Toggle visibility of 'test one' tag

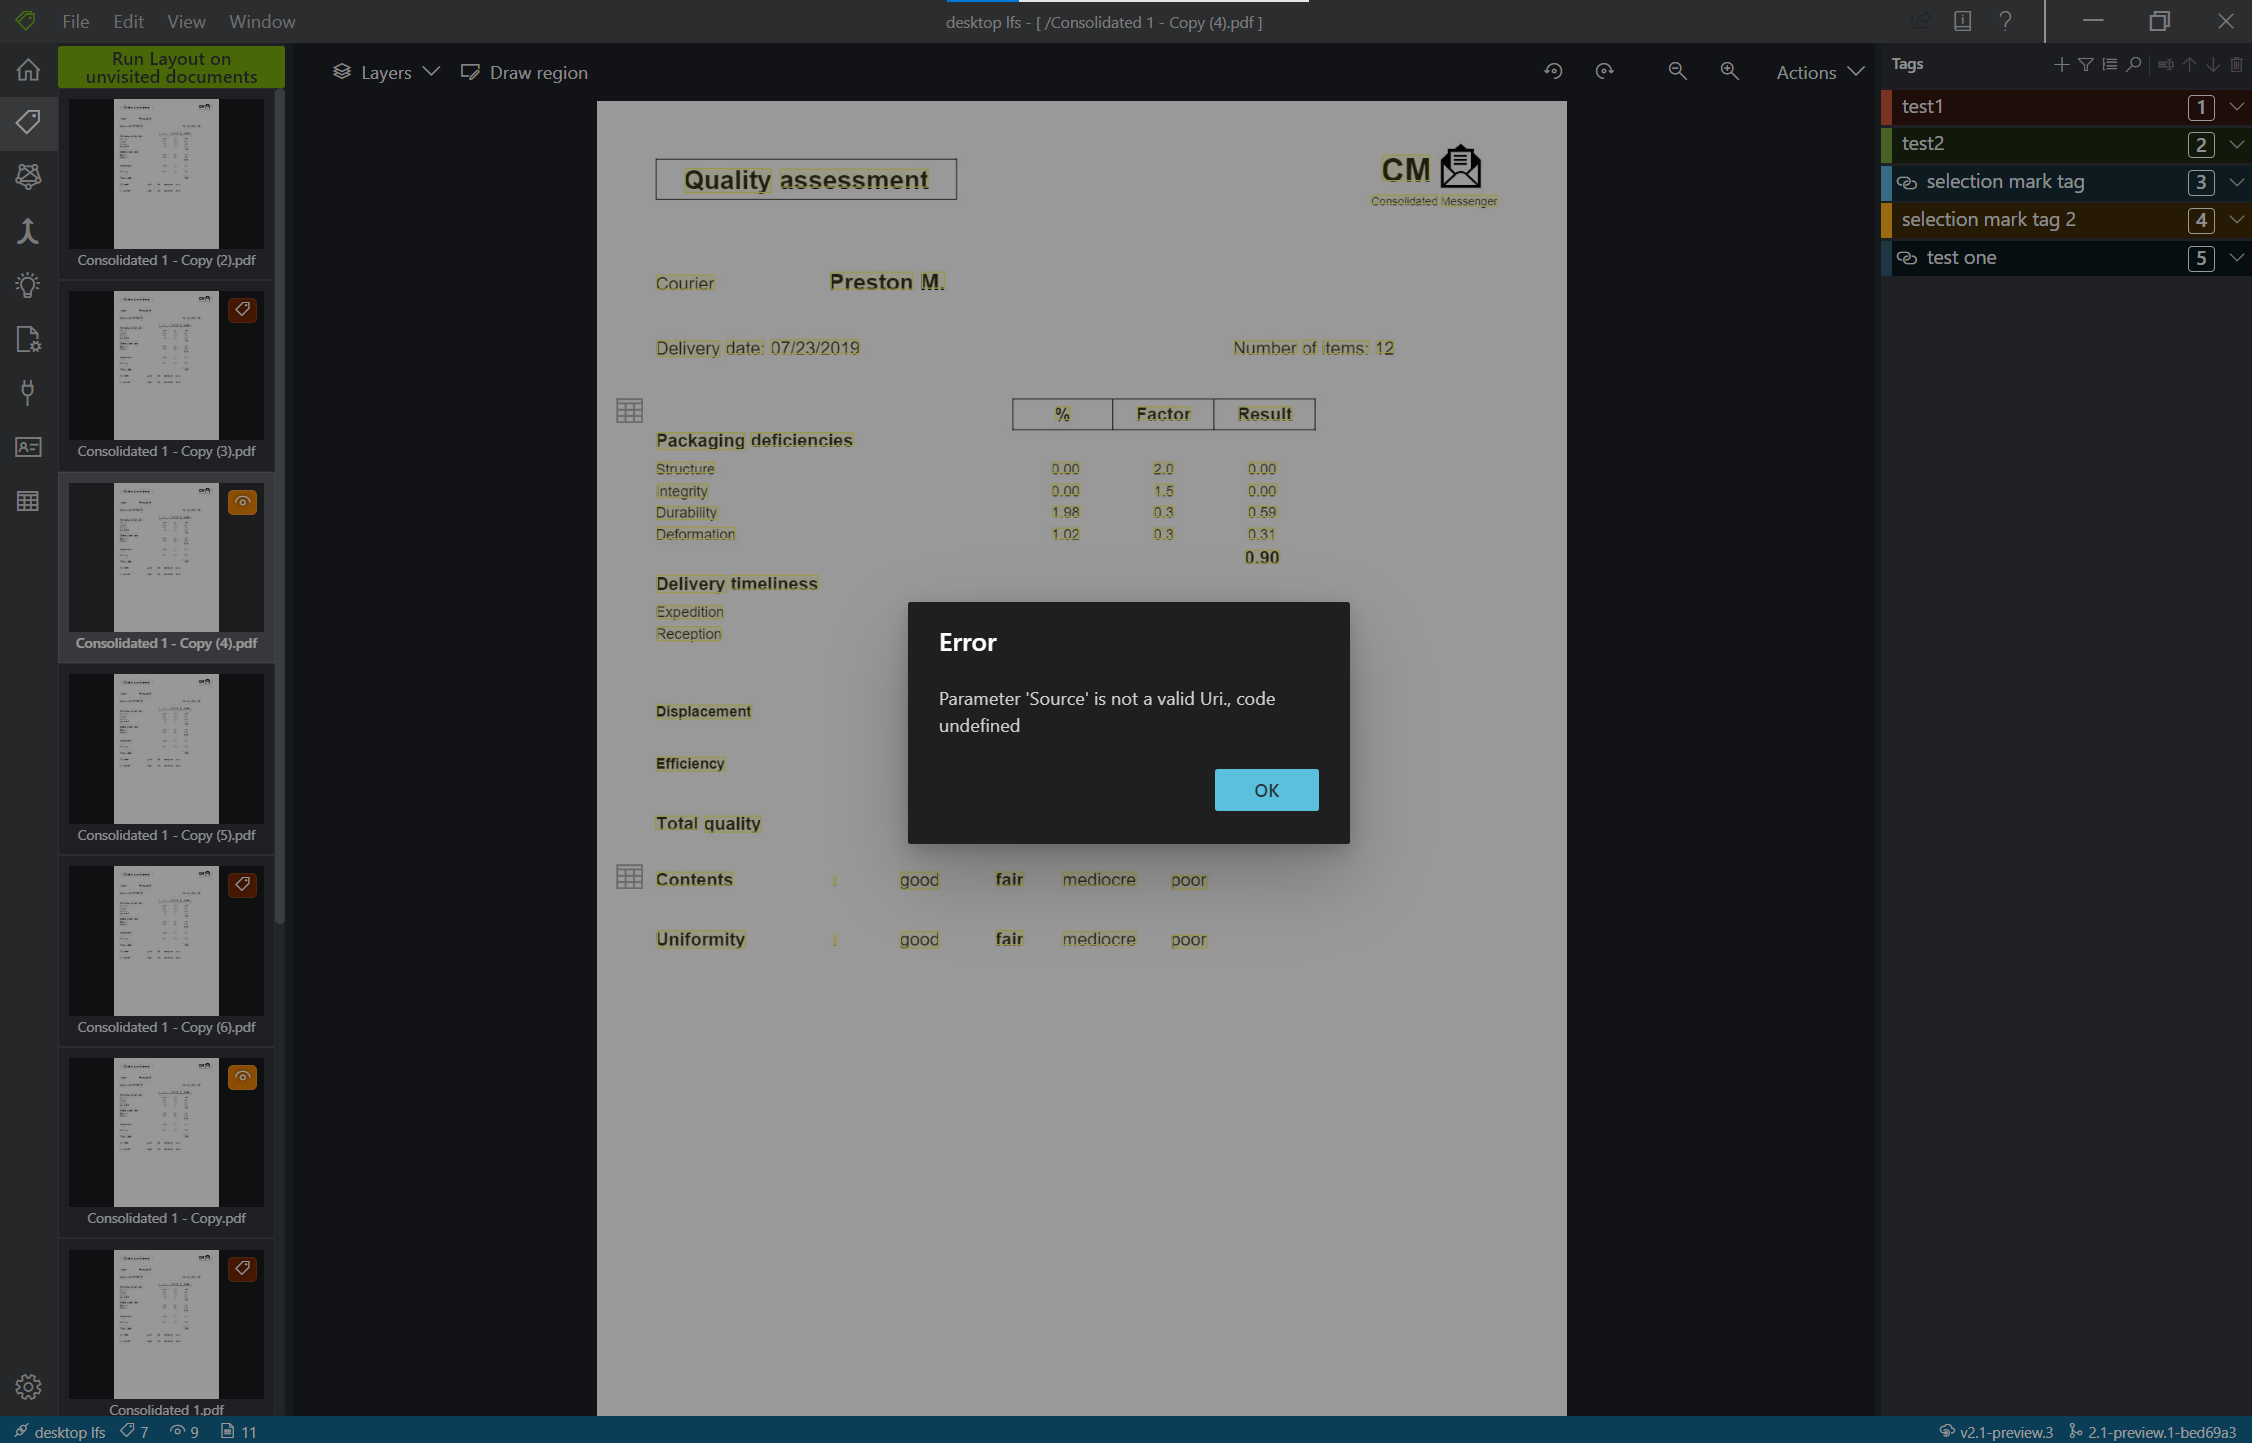click(1908, 257)
